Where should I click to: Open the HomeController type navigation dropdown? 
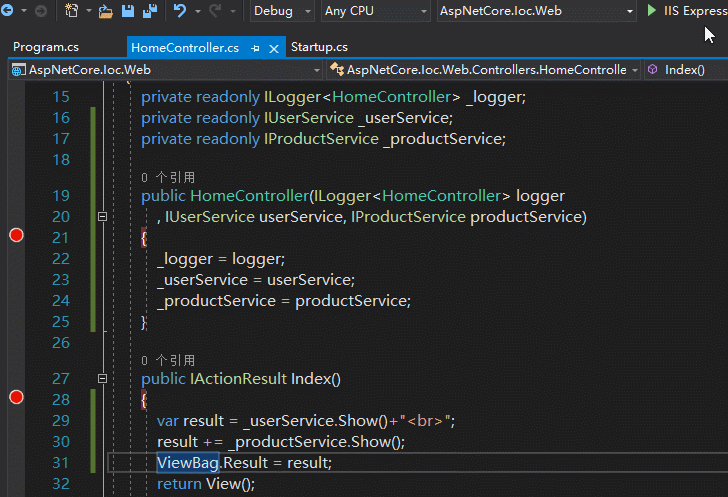[483, 70]
